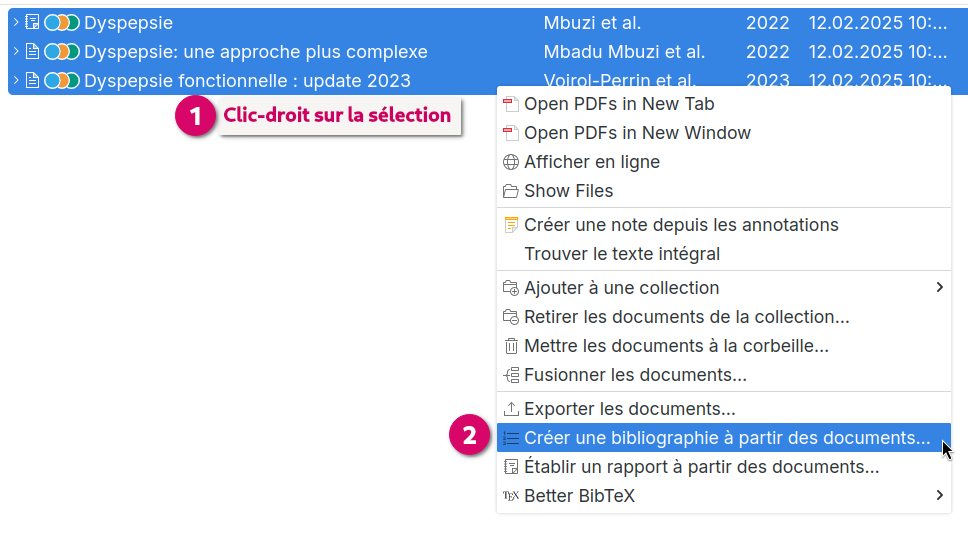Click the trash icon next to Mettre à la corbeille
This screenshot has height=533, width=968.
pyautogui.click(x=511, y=346)
